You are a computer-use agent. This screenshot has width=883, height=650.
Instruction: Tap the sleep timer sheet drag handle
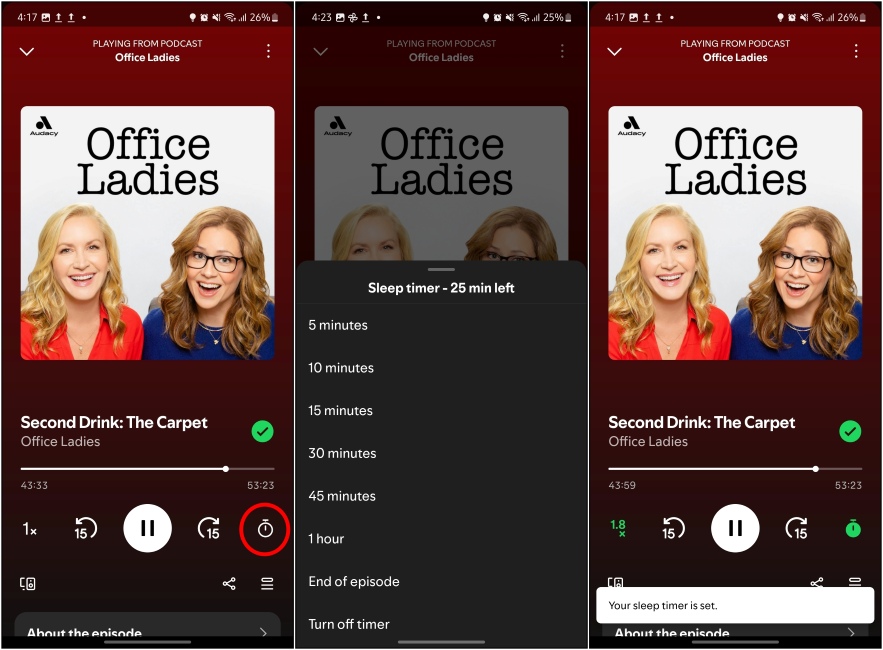pos(441,268)
